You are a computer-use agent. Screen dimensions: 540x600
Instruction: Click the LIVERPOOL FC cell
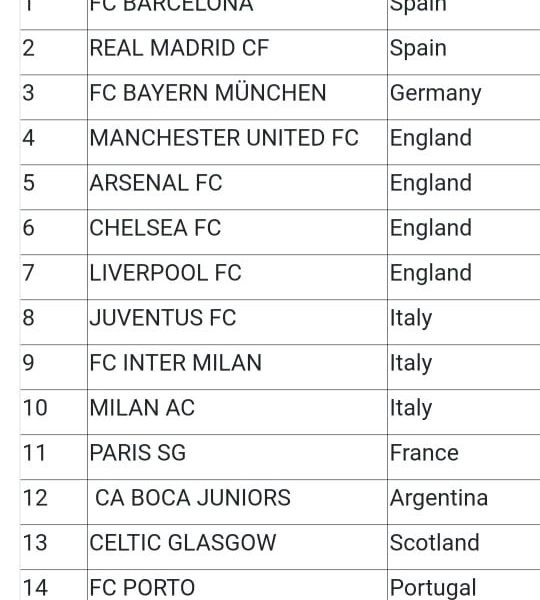(x=237, y=277)
